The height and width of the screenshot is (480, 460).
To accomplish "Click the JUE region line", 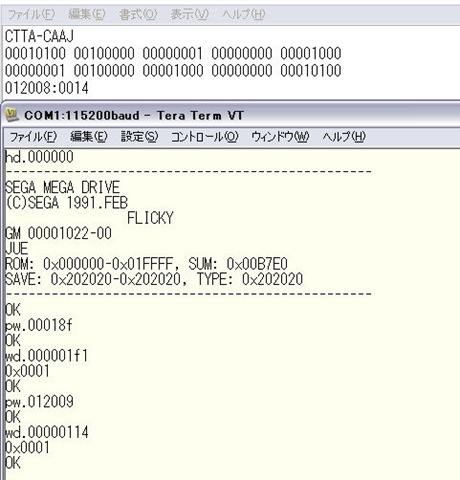I will click(x=16, y=249).
